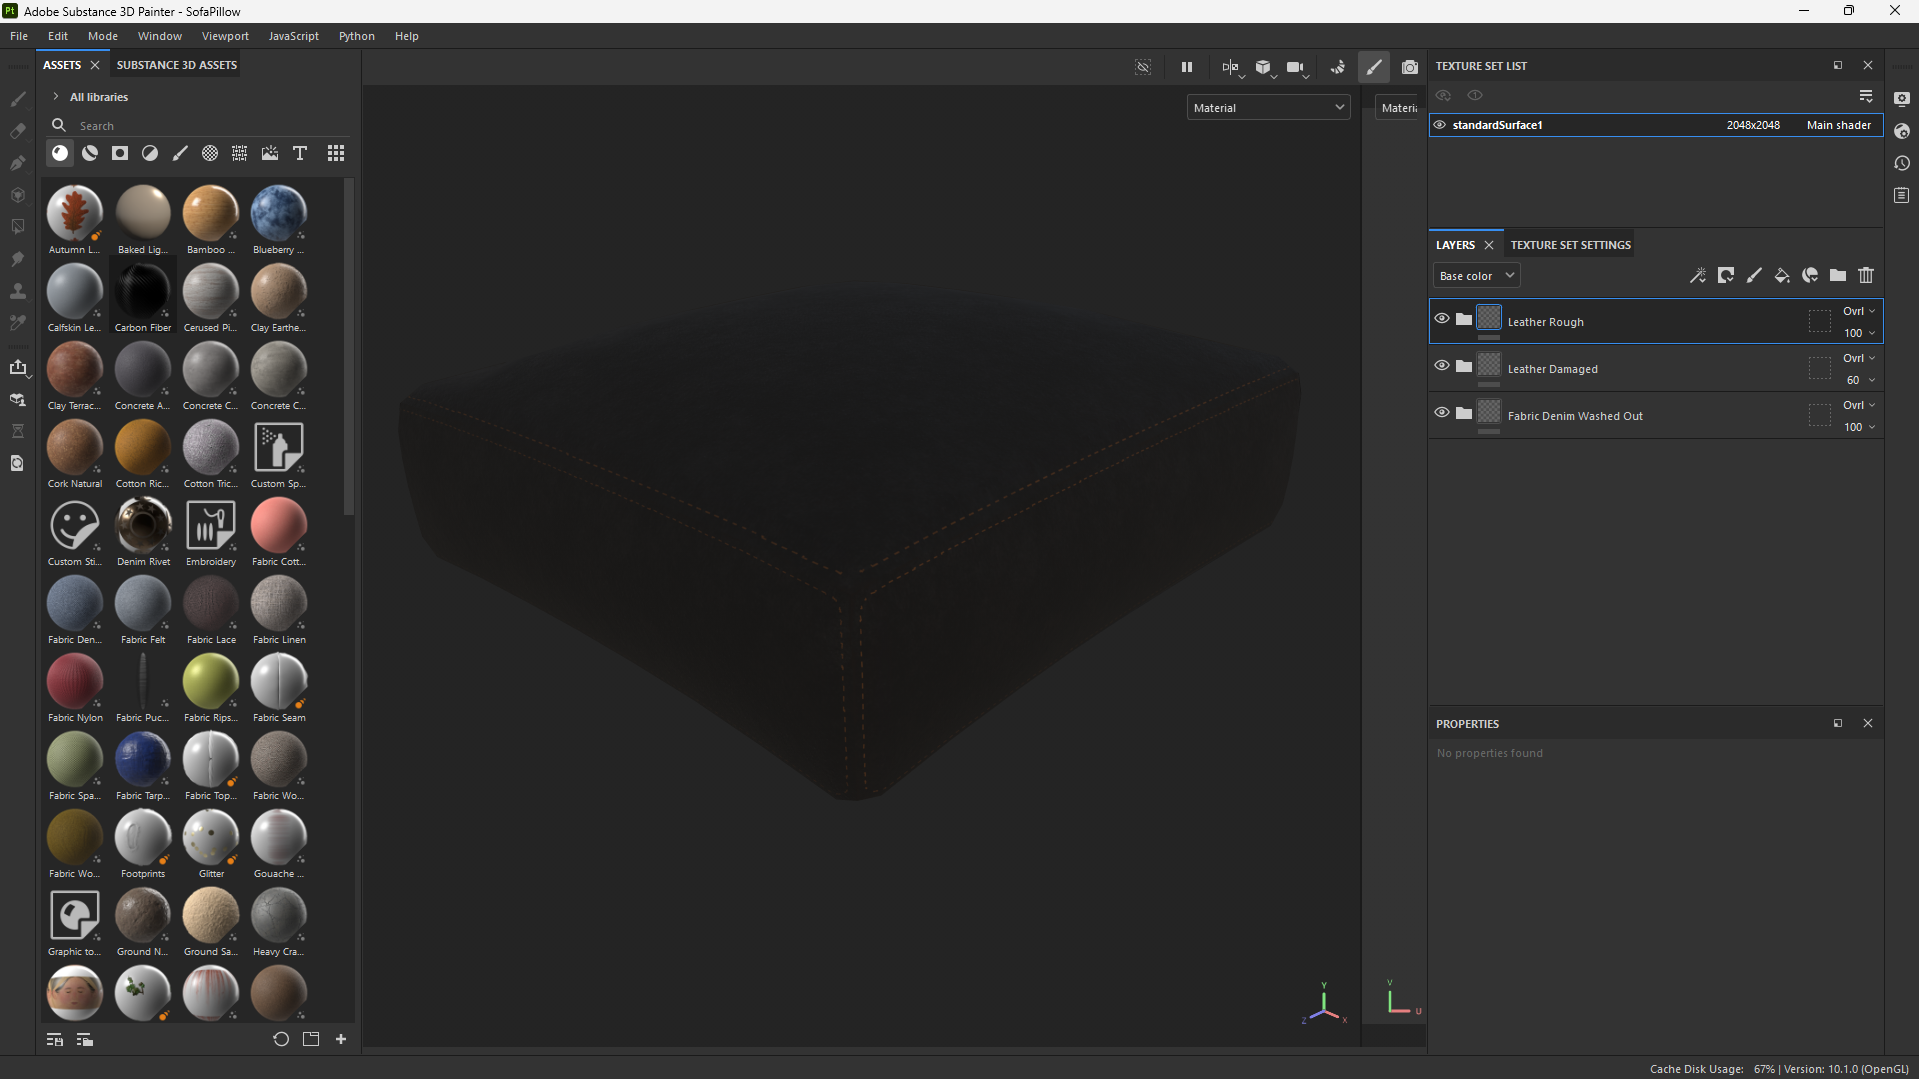Close the Properties panel
This screenshot has width=1919, height=1079.
coord(1868,723)
